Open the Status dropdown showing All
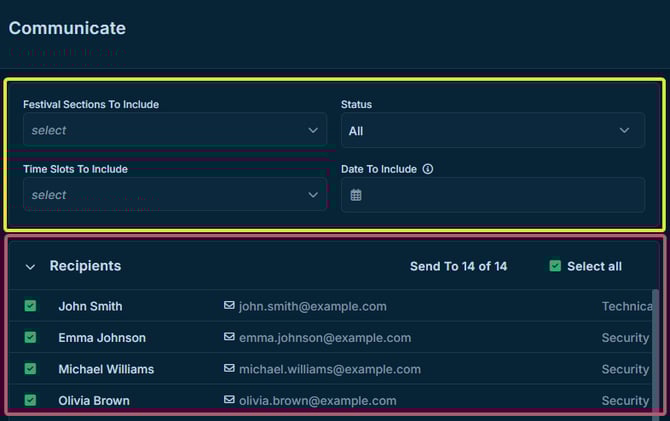670x421 pixels. click(492, 130)
